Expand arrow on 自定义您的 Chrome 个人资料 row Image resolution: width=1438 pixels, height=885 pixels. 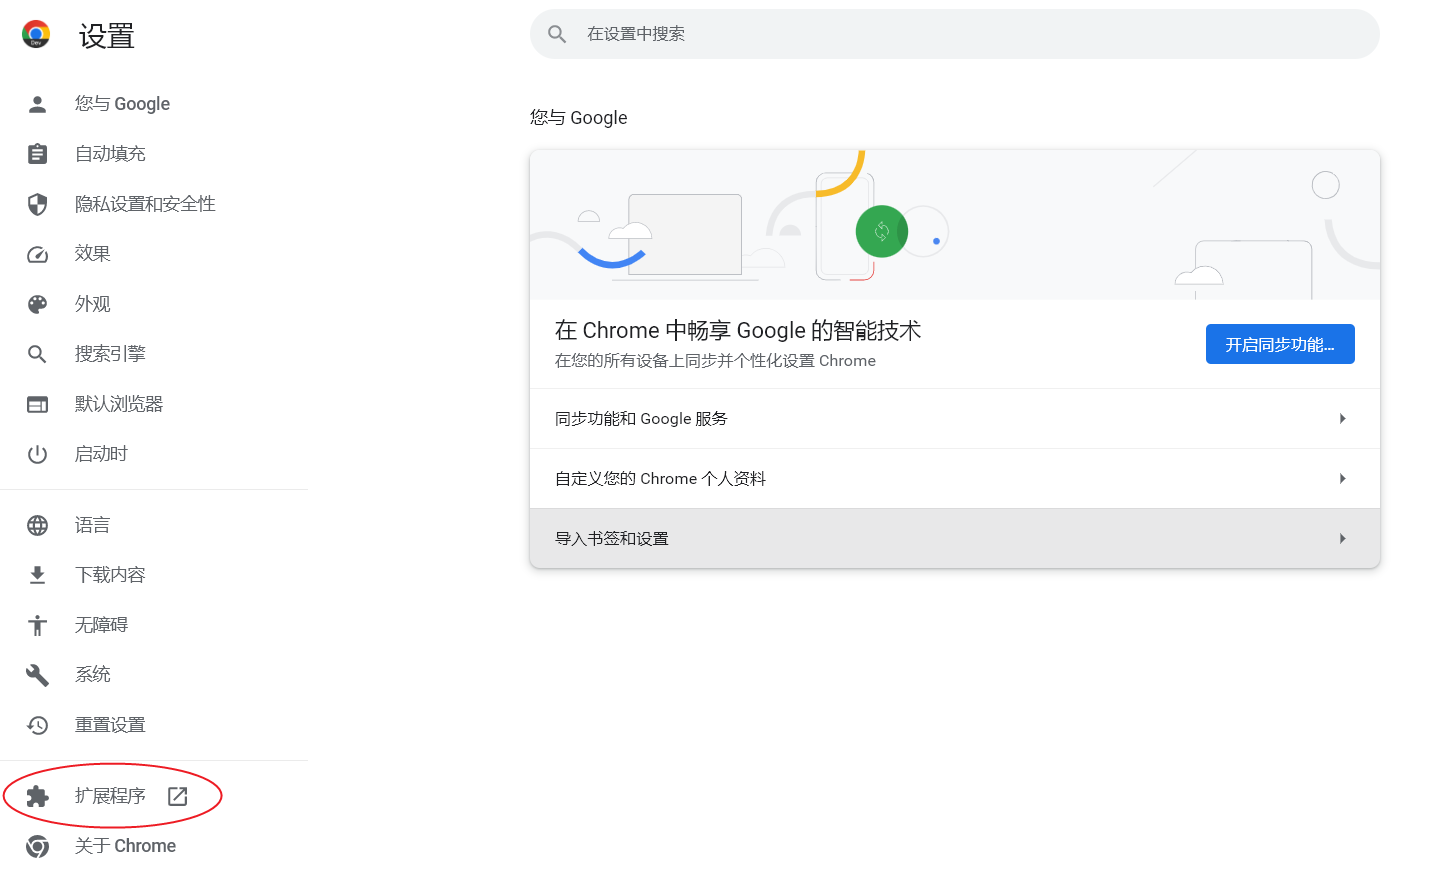tap(1343, 479)
